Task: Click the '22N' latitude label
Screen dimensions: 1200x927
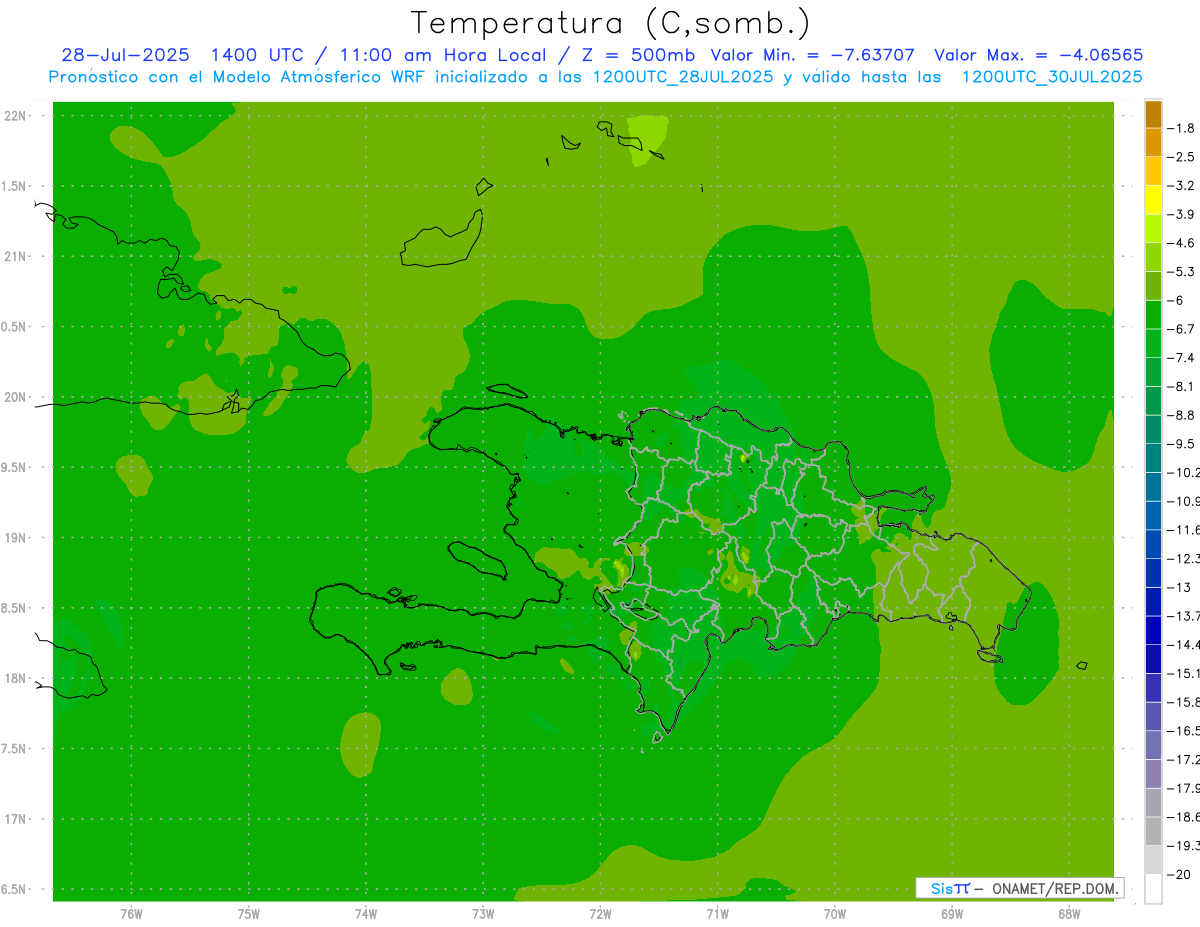Action: (15, 116)
